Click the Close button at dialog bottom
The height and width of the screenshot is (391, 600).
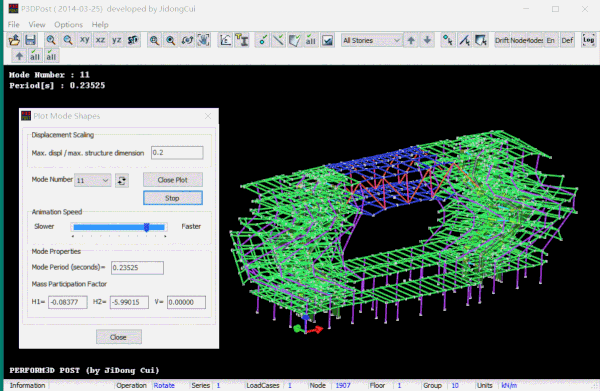click(x=119, y=337)
